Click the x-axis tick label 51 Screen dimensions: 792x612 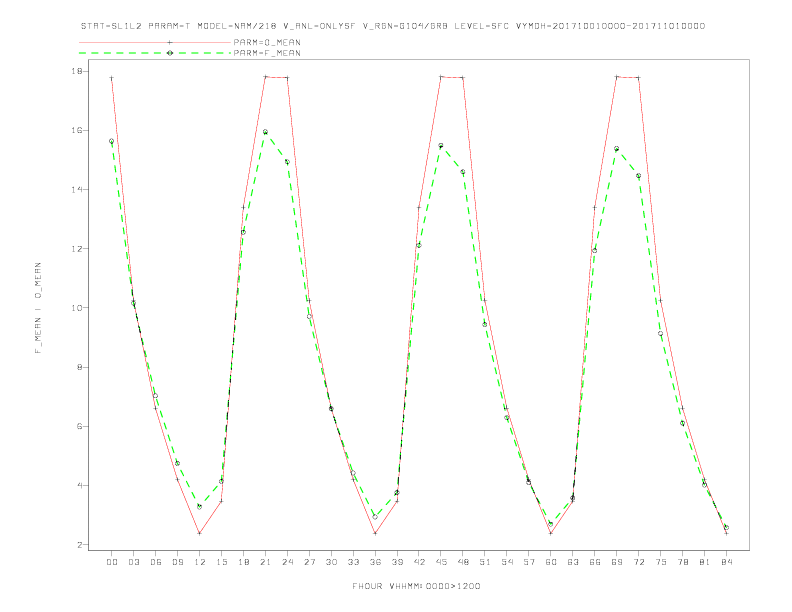(485, 562)
